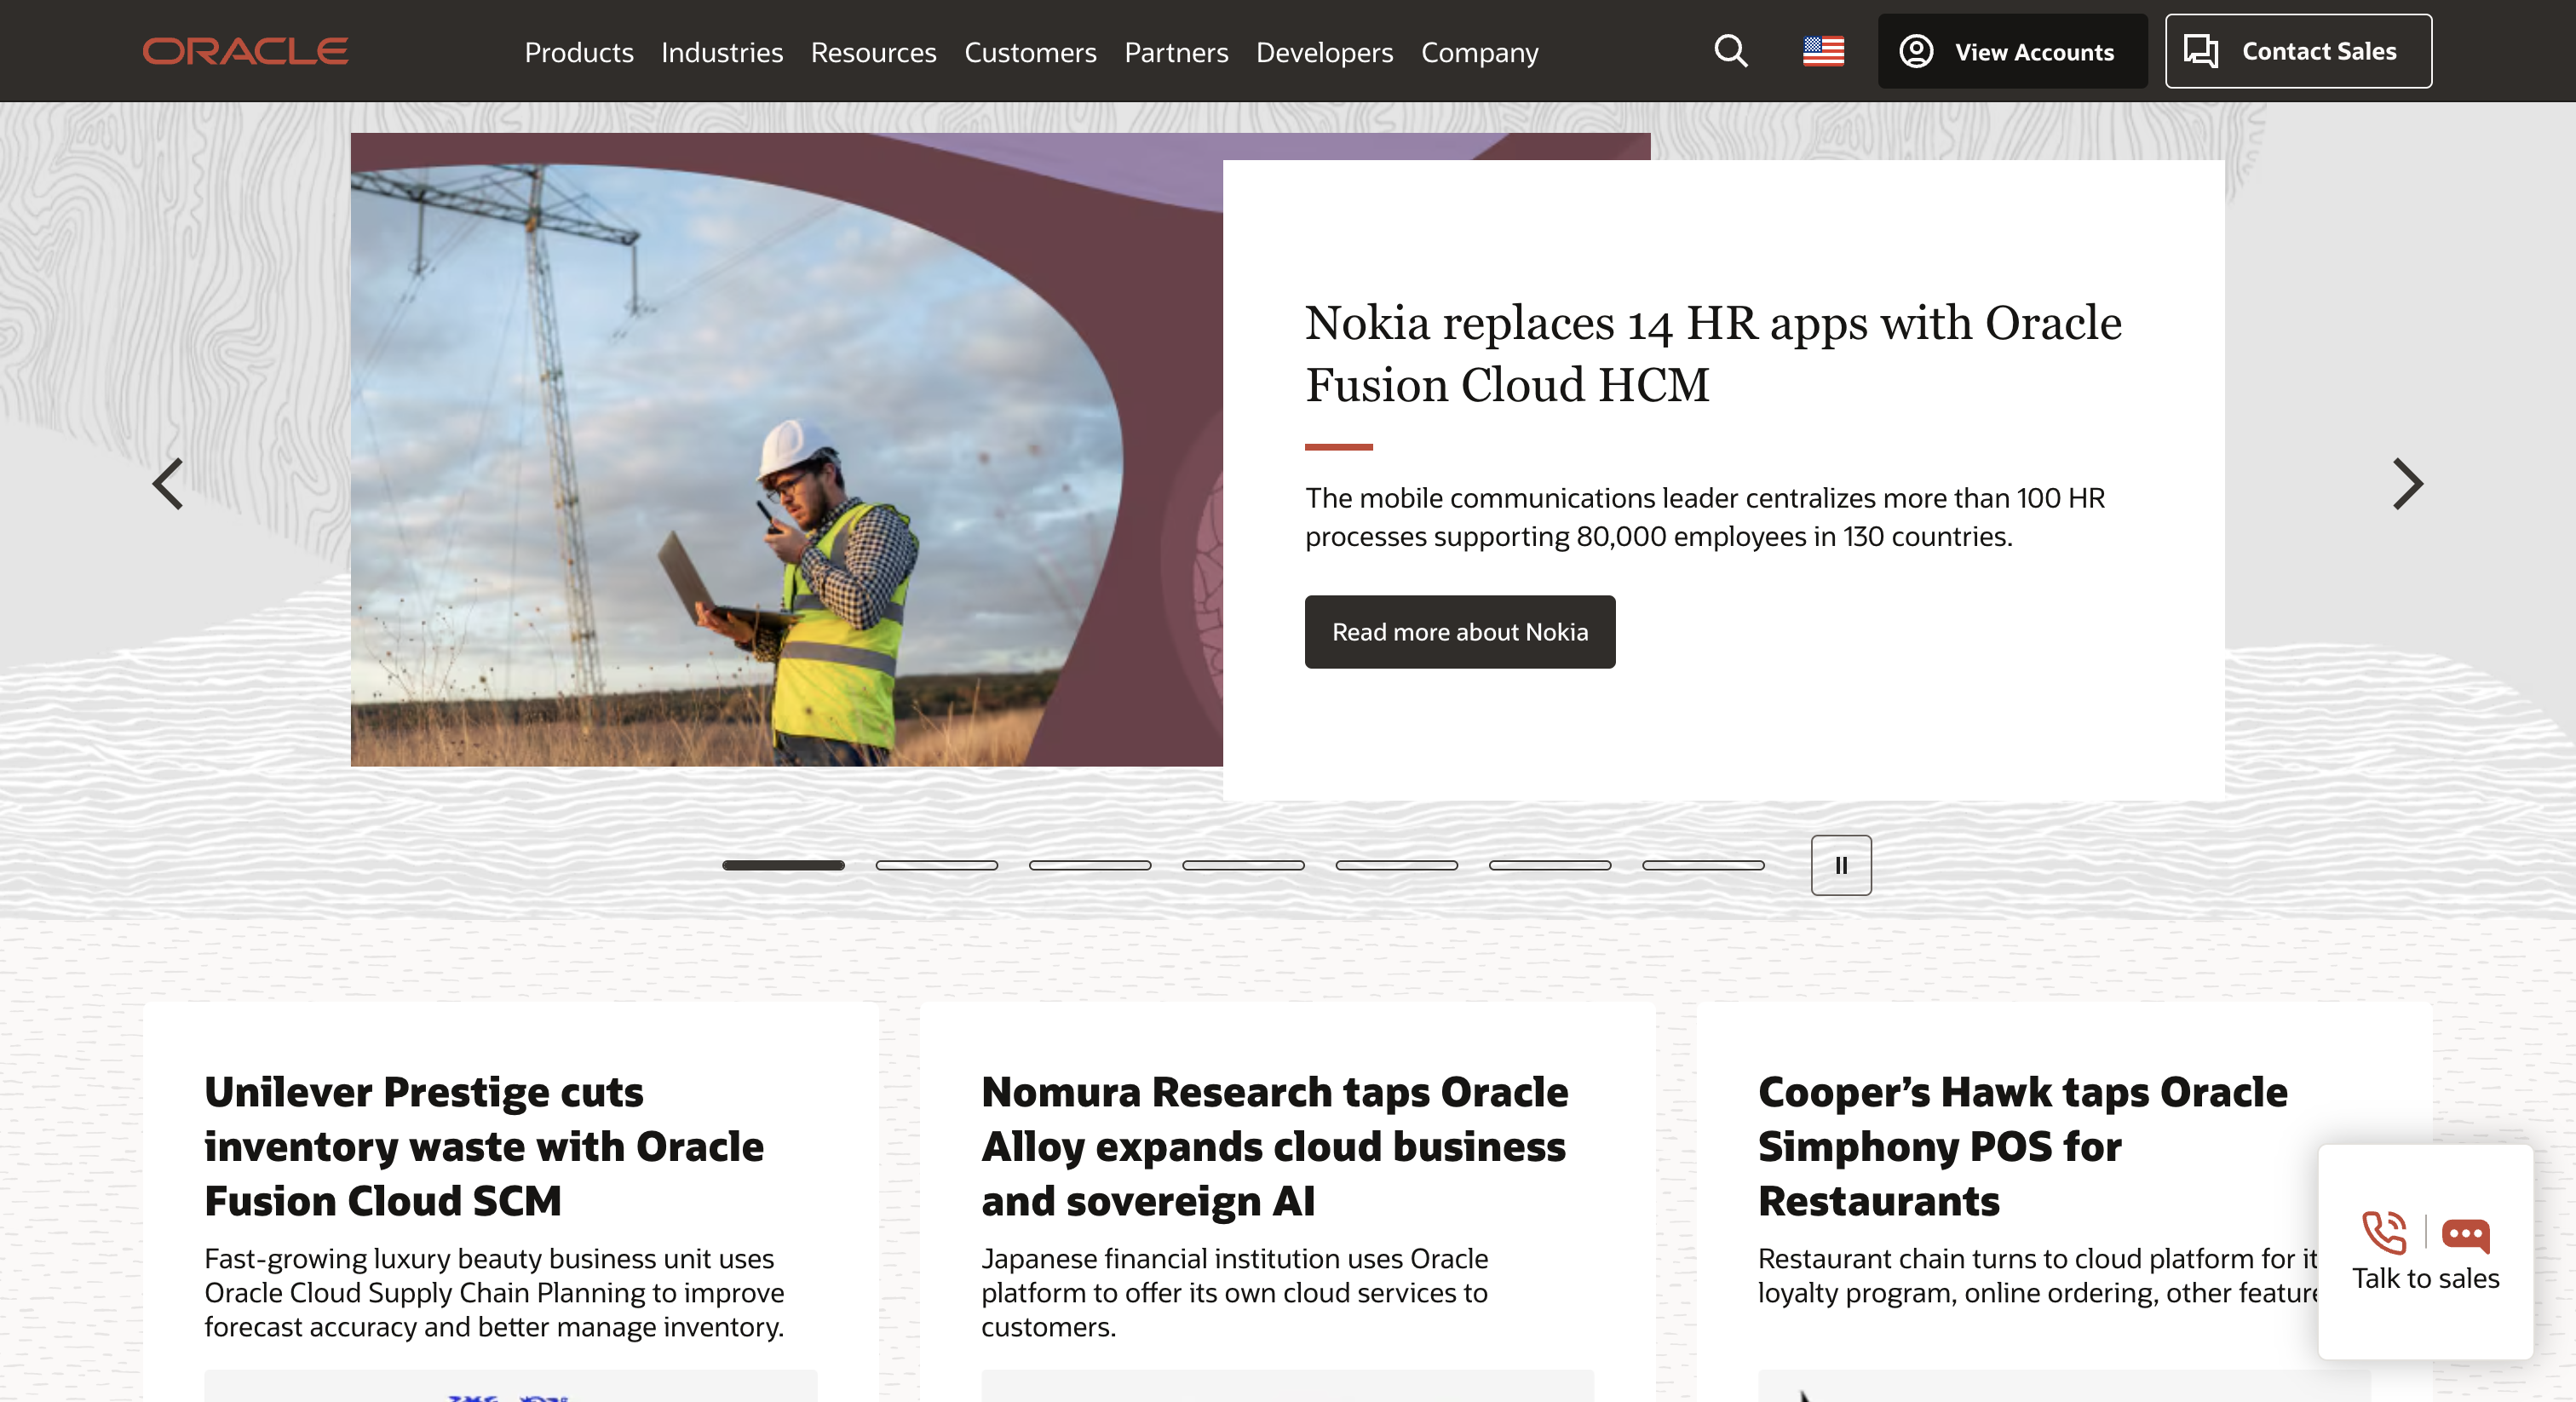Advance to next carousel slide arrow

click(x=2407, y=484)
